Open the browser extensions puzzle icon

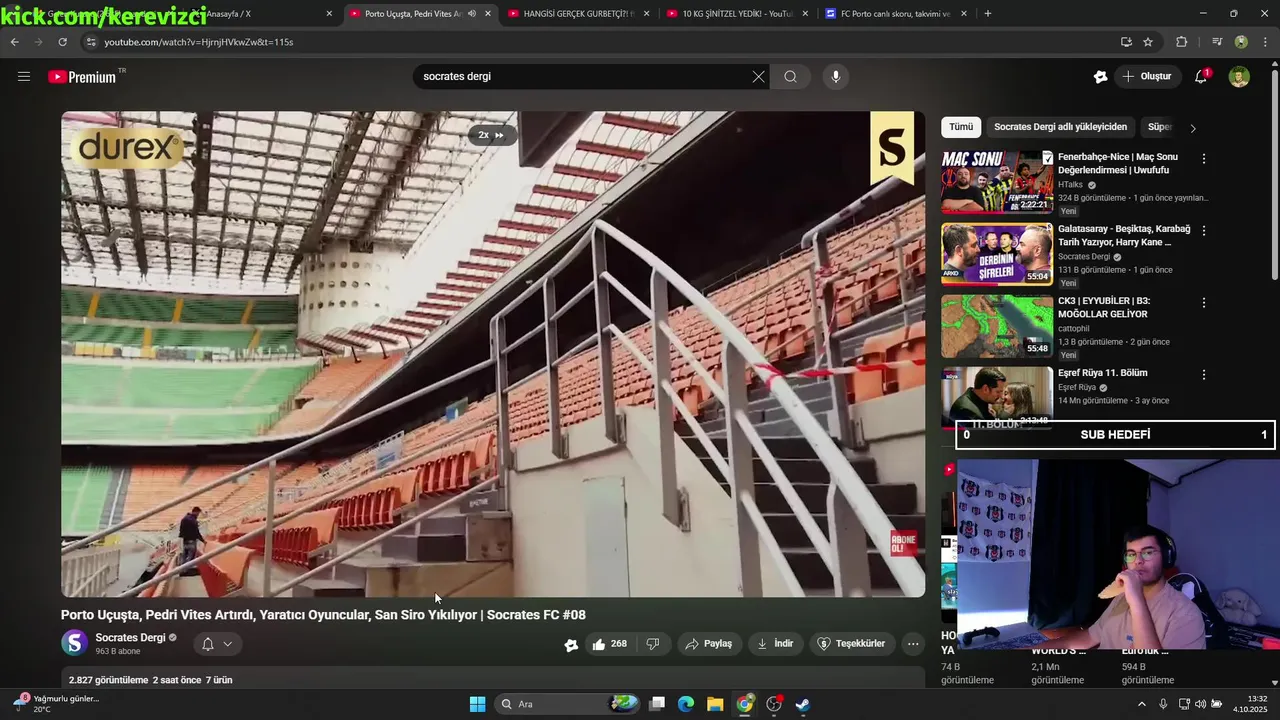1181,42
